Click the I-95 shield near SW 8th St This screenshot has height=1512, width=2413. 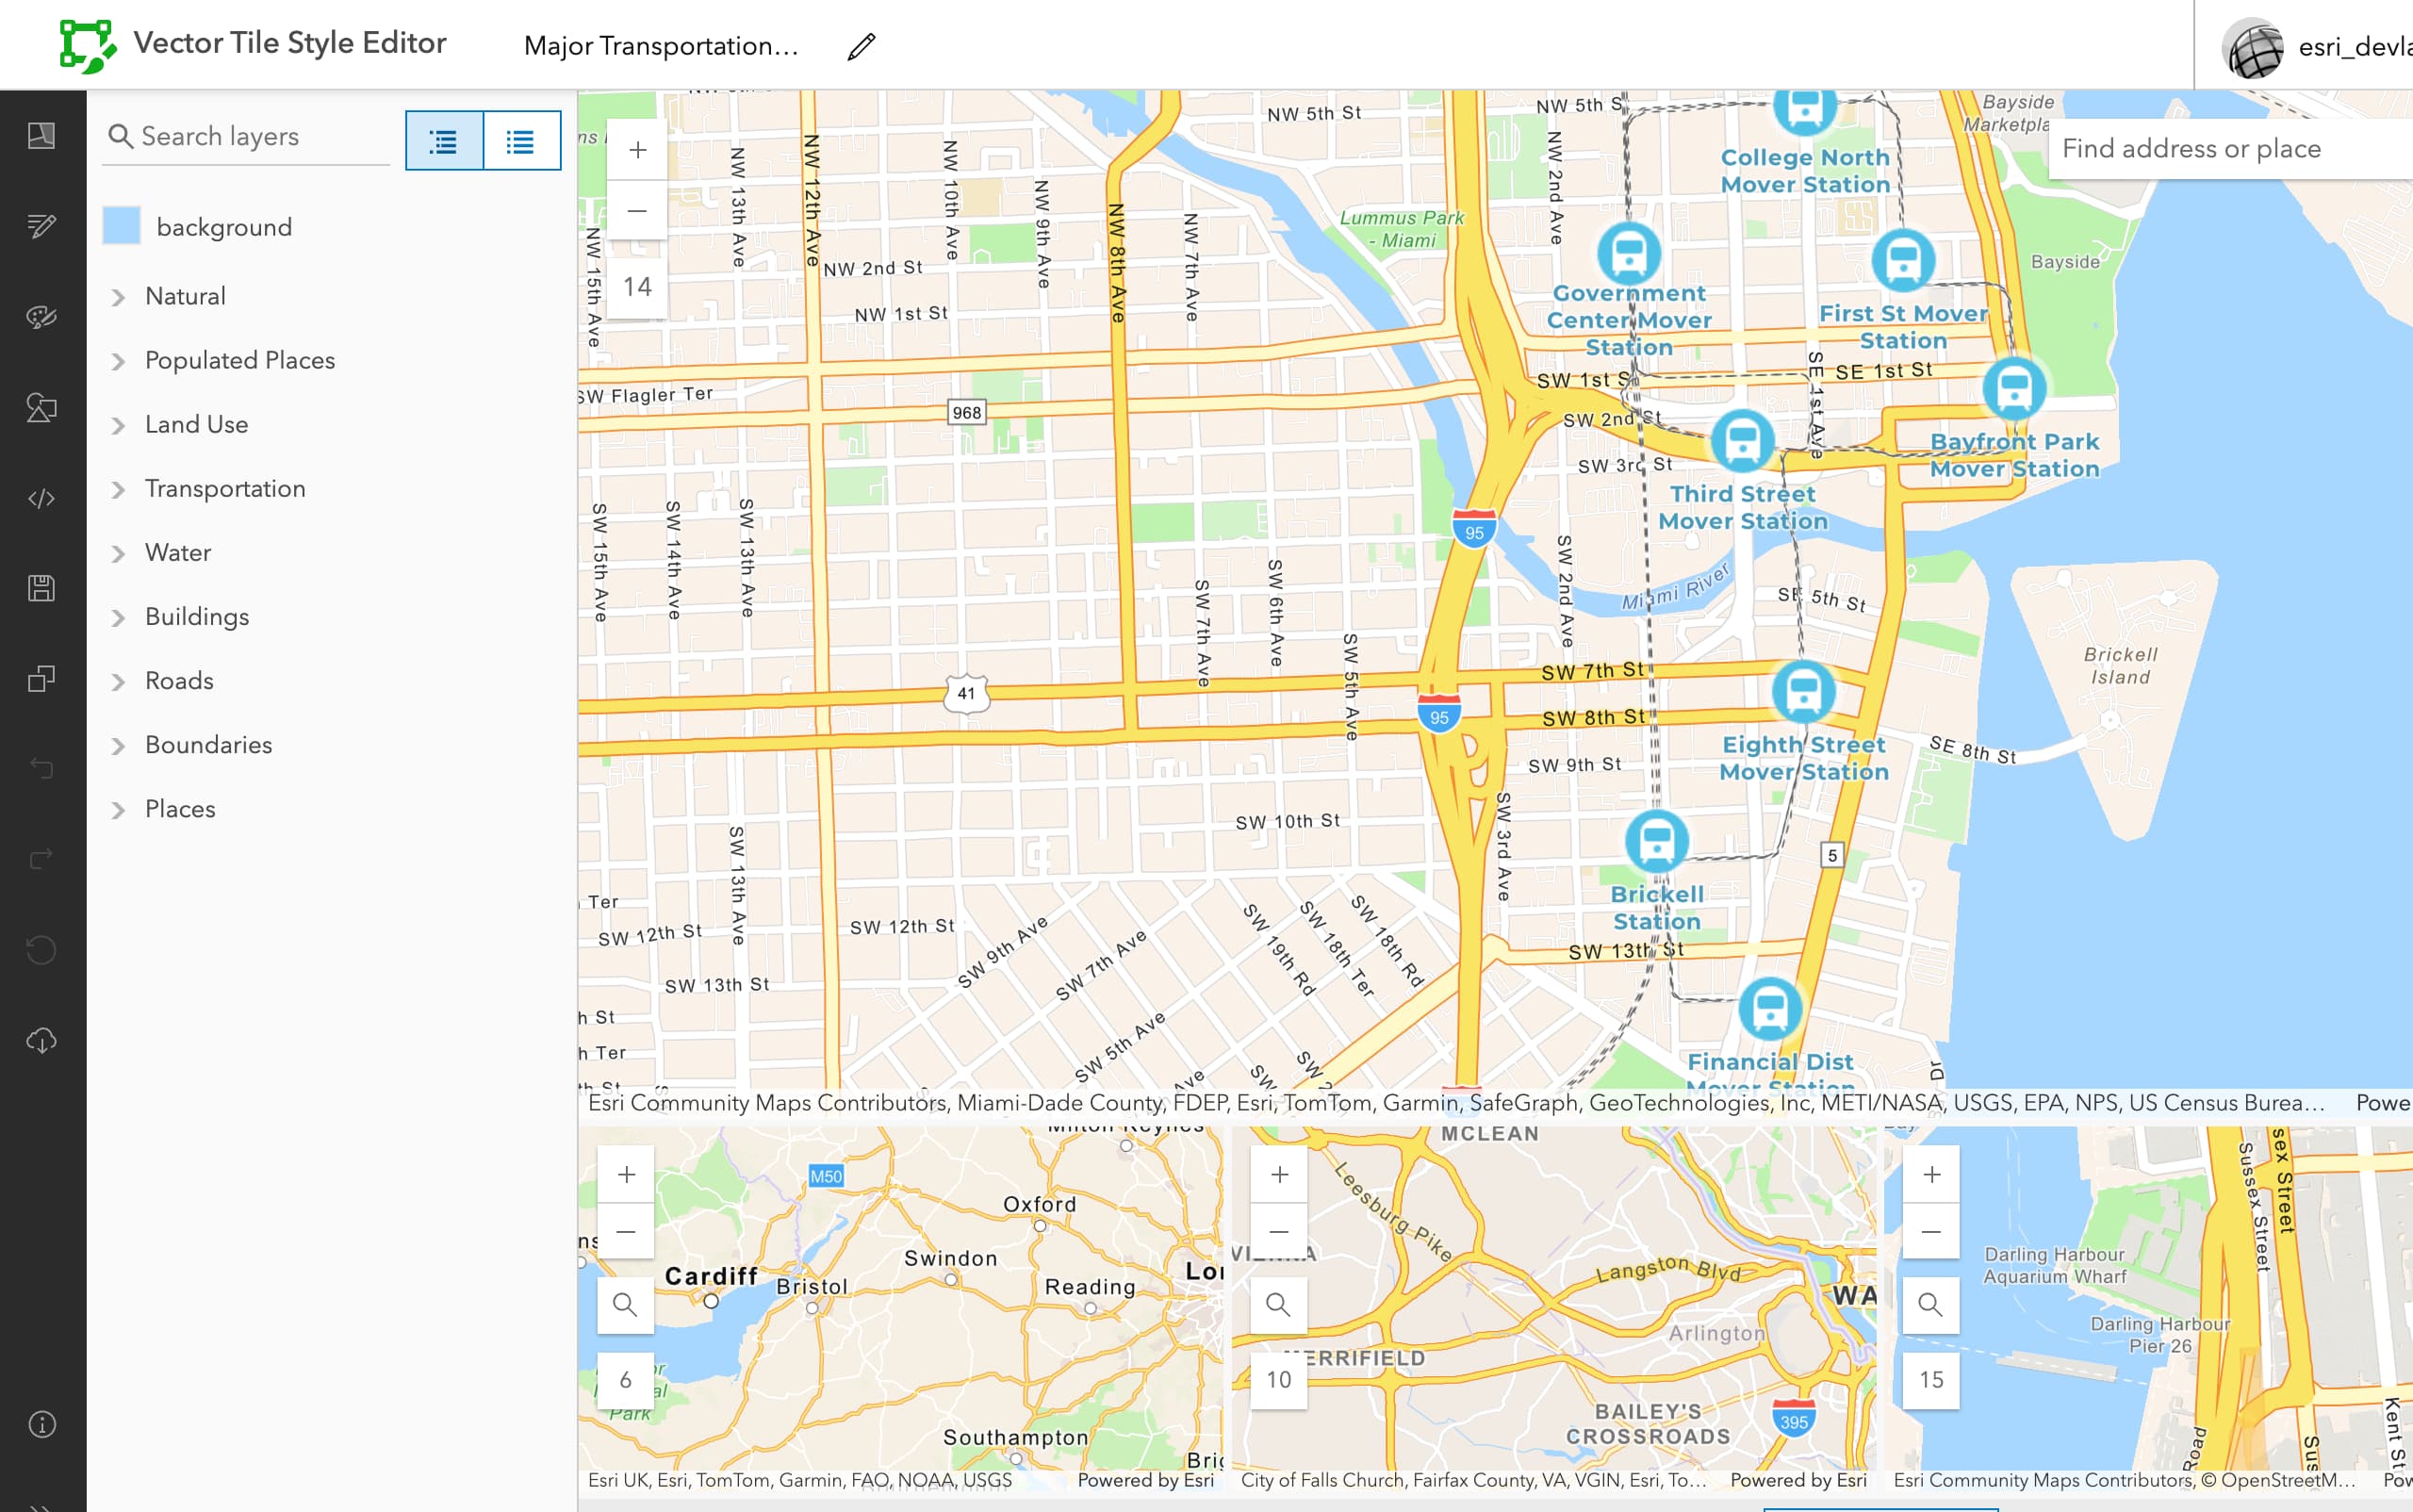[1439, 713]
